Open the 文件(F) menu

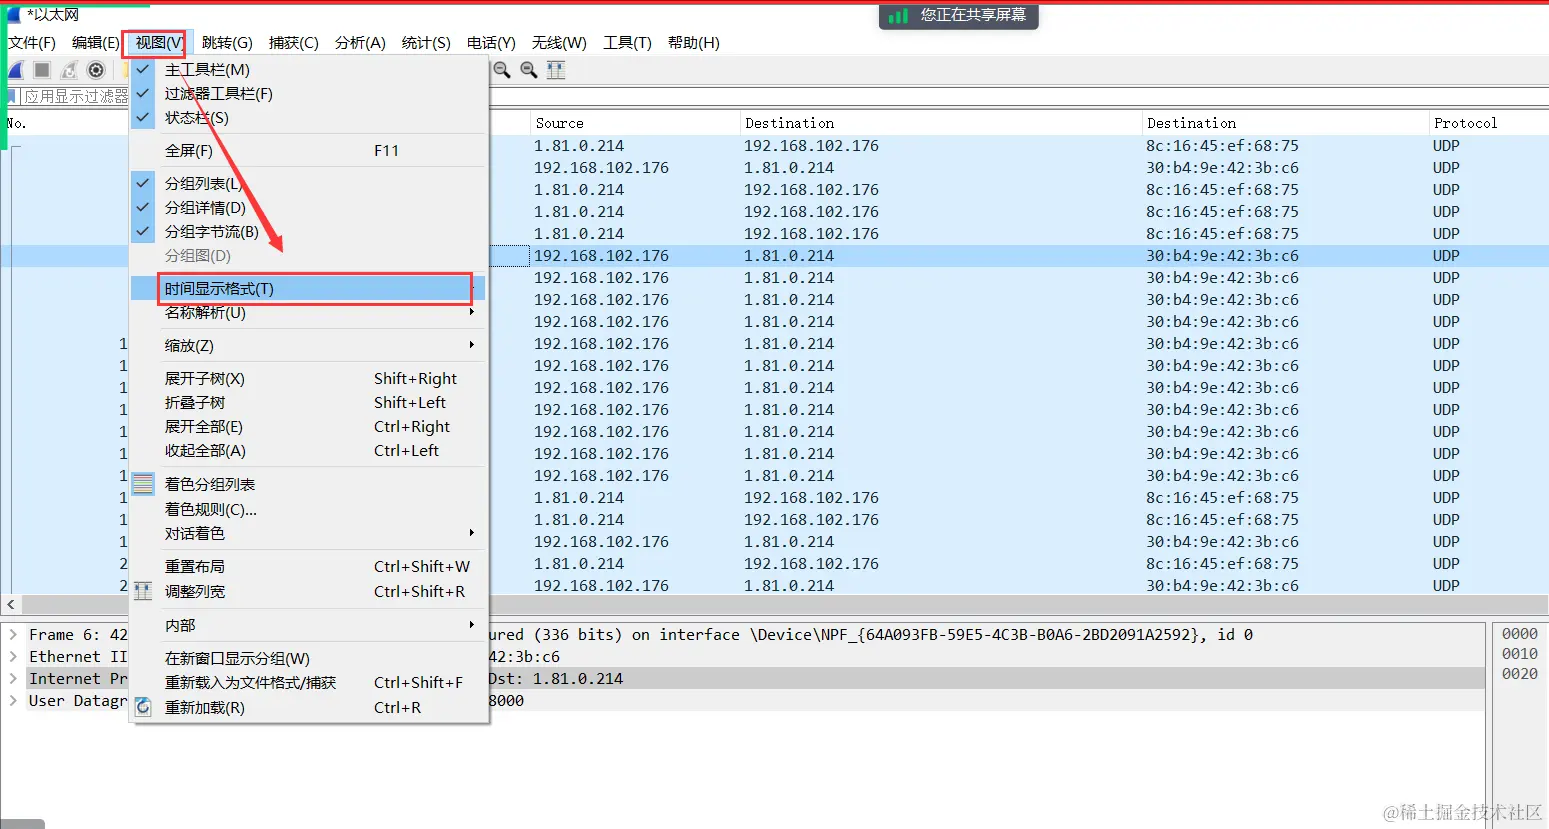(x=32, y=43)
